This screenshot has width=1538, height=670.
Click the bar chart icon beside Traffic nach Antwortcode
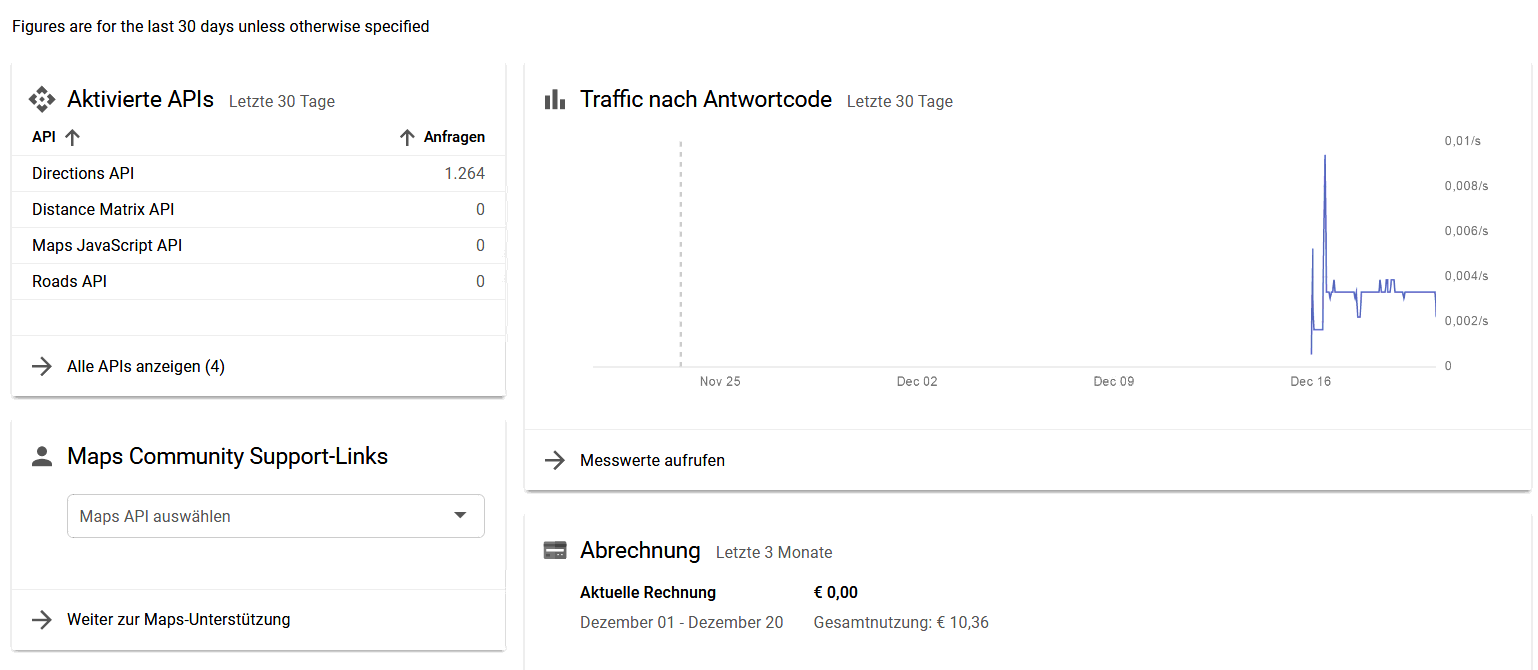[554, 99]
